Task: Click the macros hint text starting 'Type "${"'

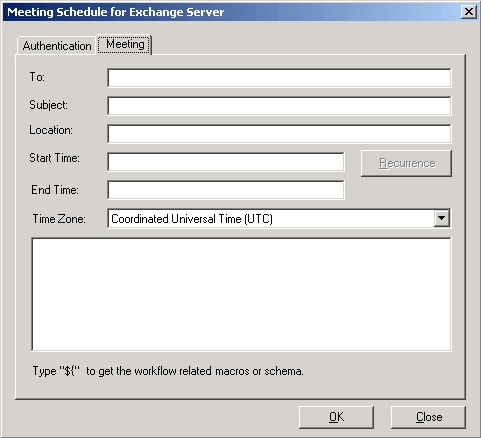Action: [x=168, y=371]
